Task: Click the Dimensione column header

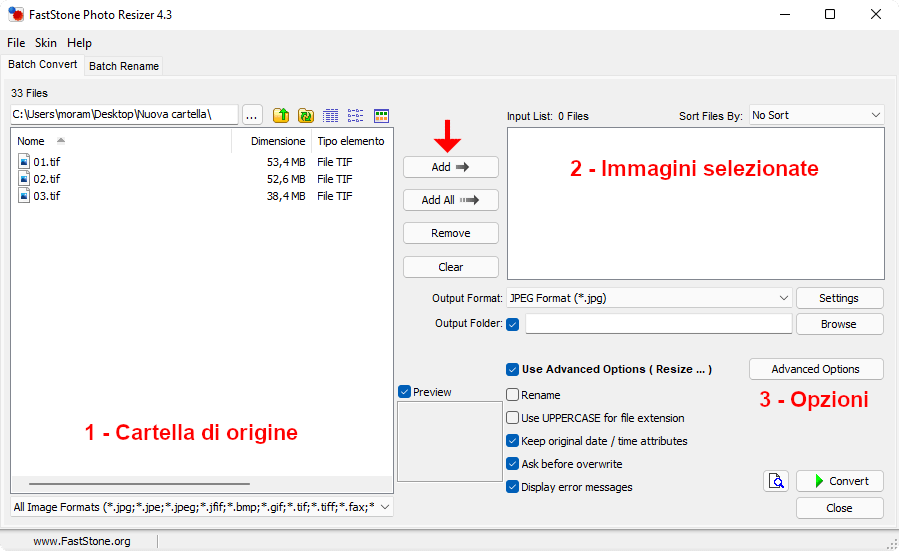Action: (272, 140)
